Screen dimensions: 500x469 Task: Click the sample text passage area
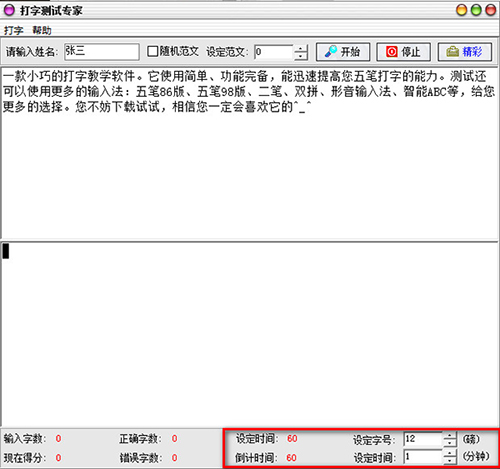pos(249,153)
